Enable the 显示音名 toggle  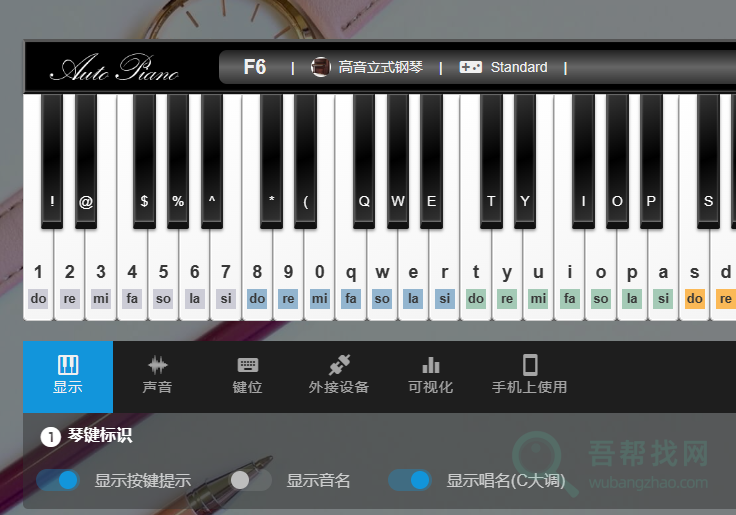(x=250, y=480)
